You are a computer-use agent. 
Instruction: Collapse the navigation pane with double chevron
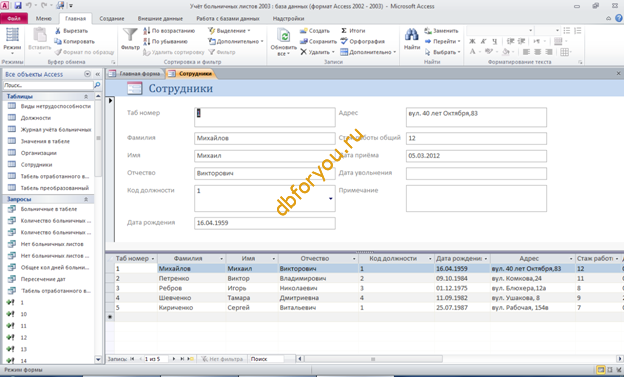coord(98,74)
